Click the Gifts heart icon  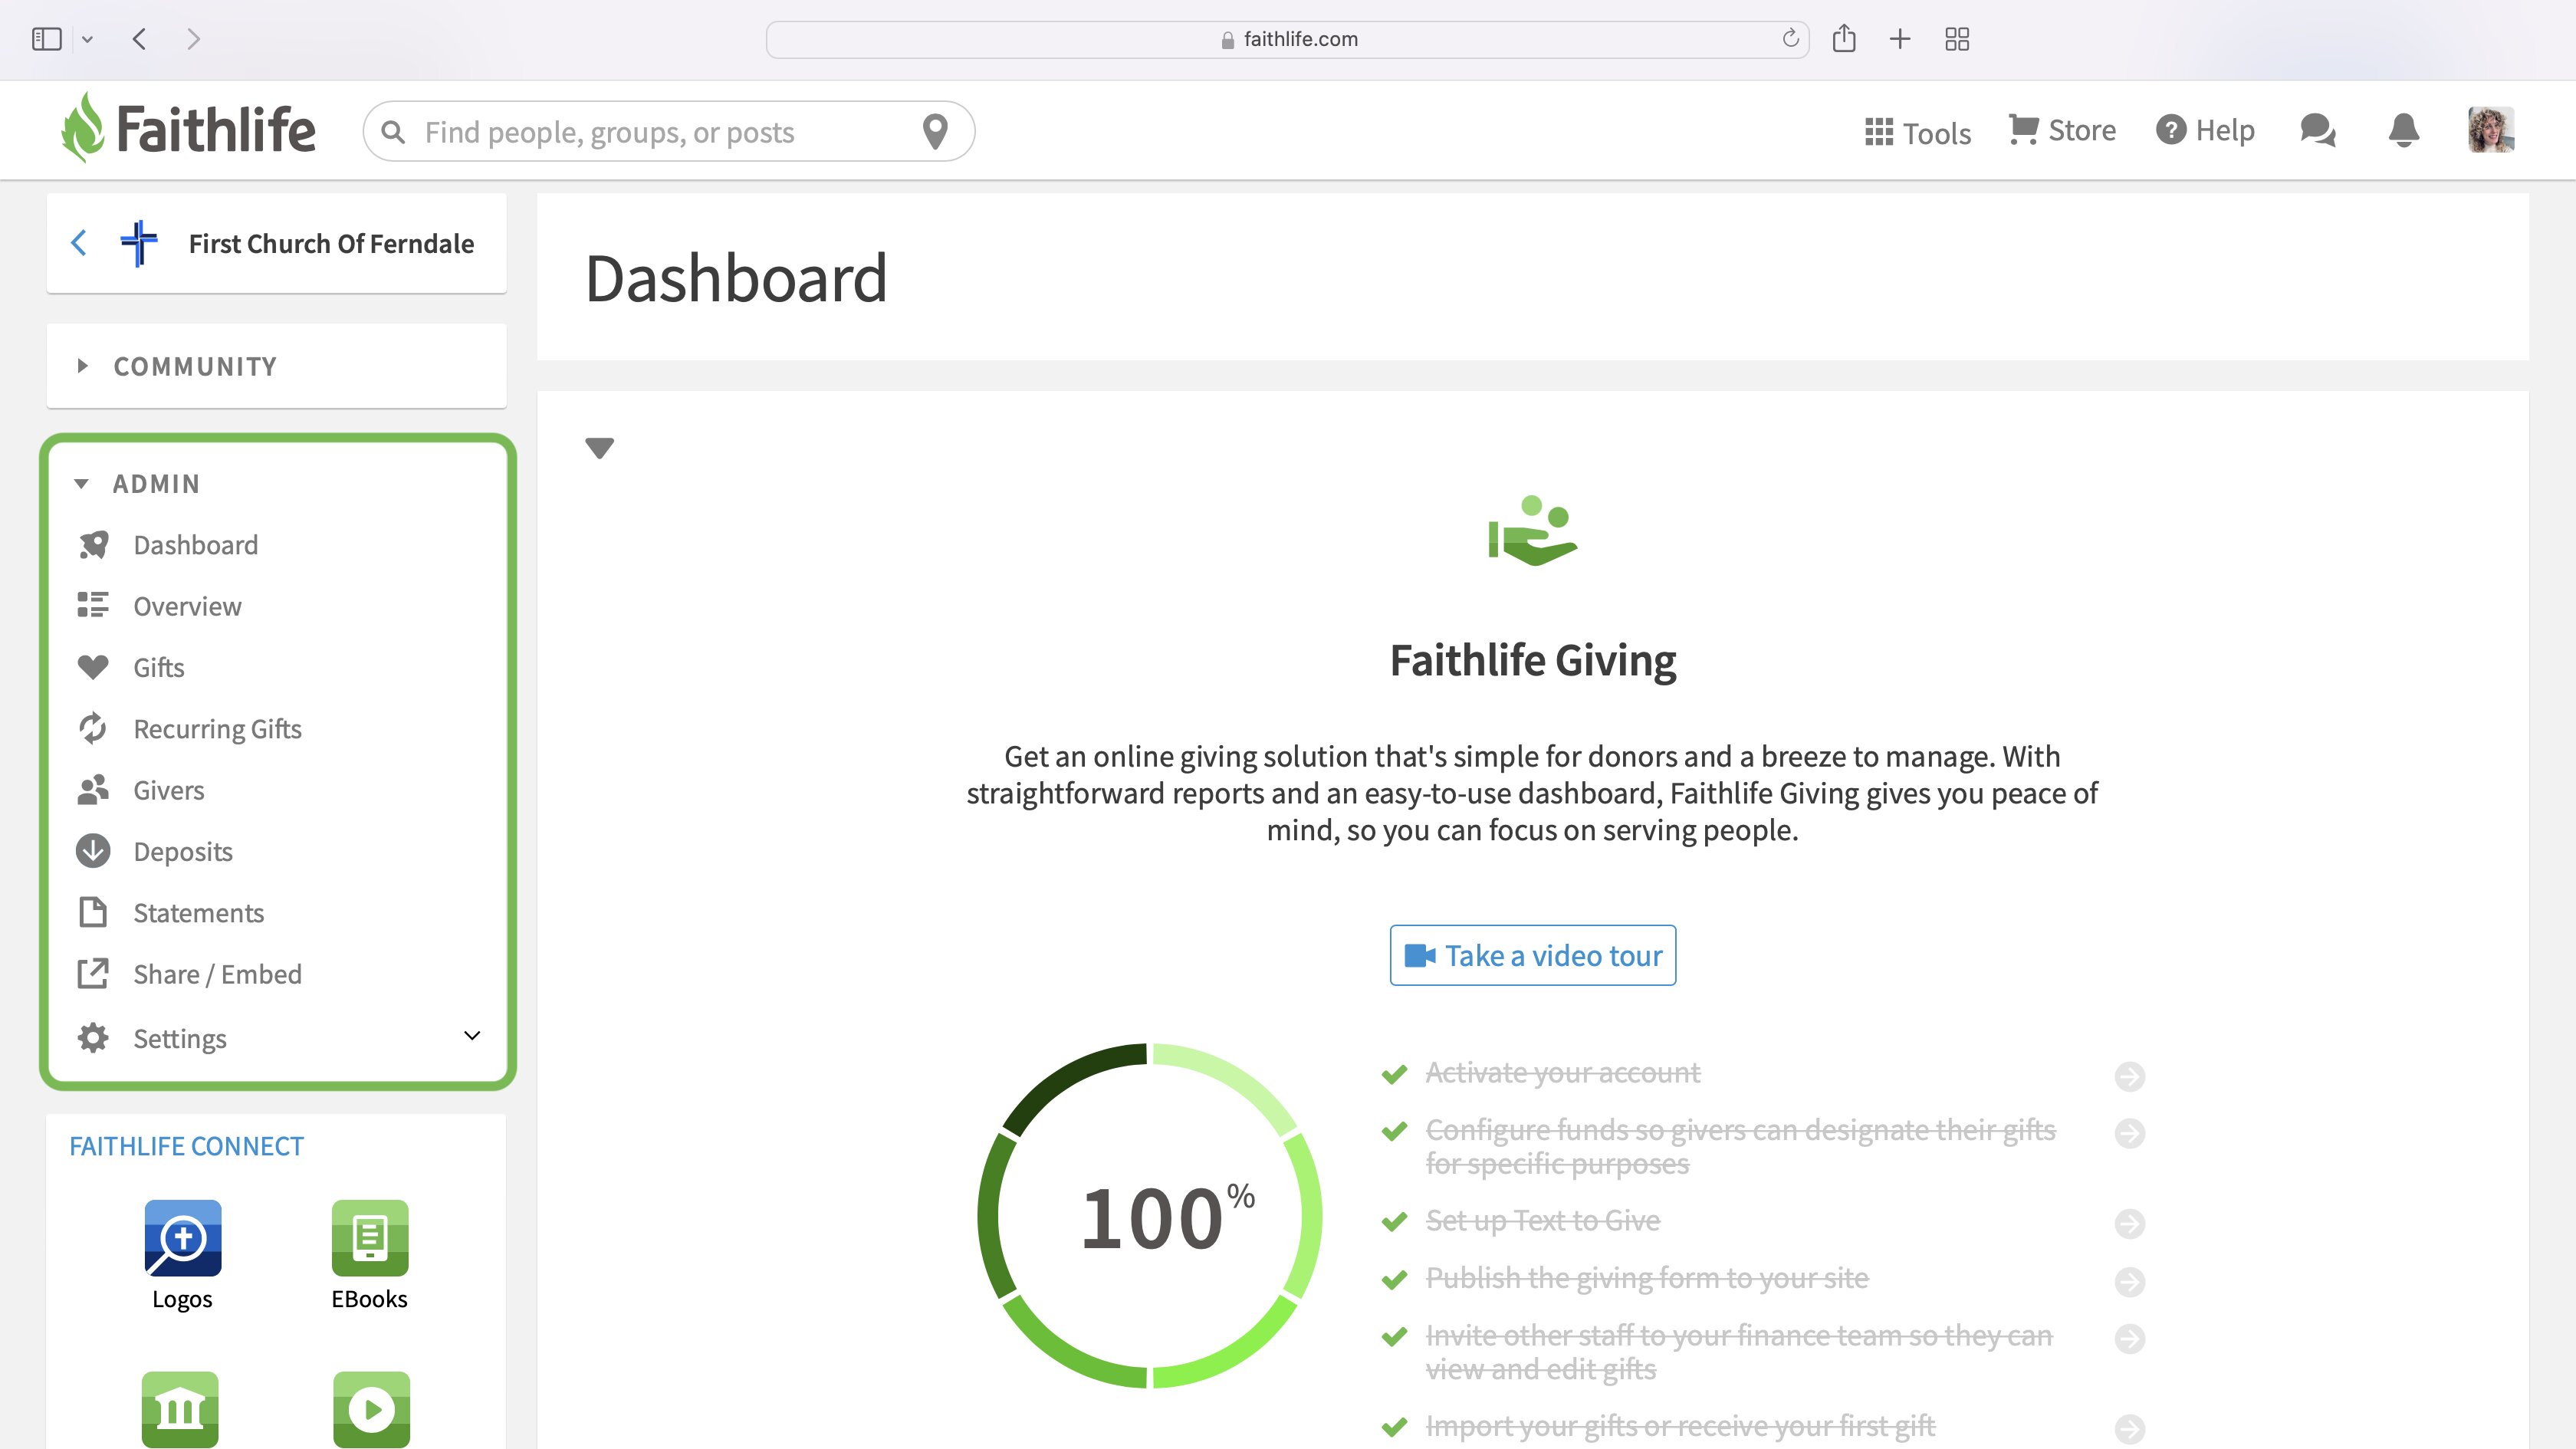tap(93, 667)
